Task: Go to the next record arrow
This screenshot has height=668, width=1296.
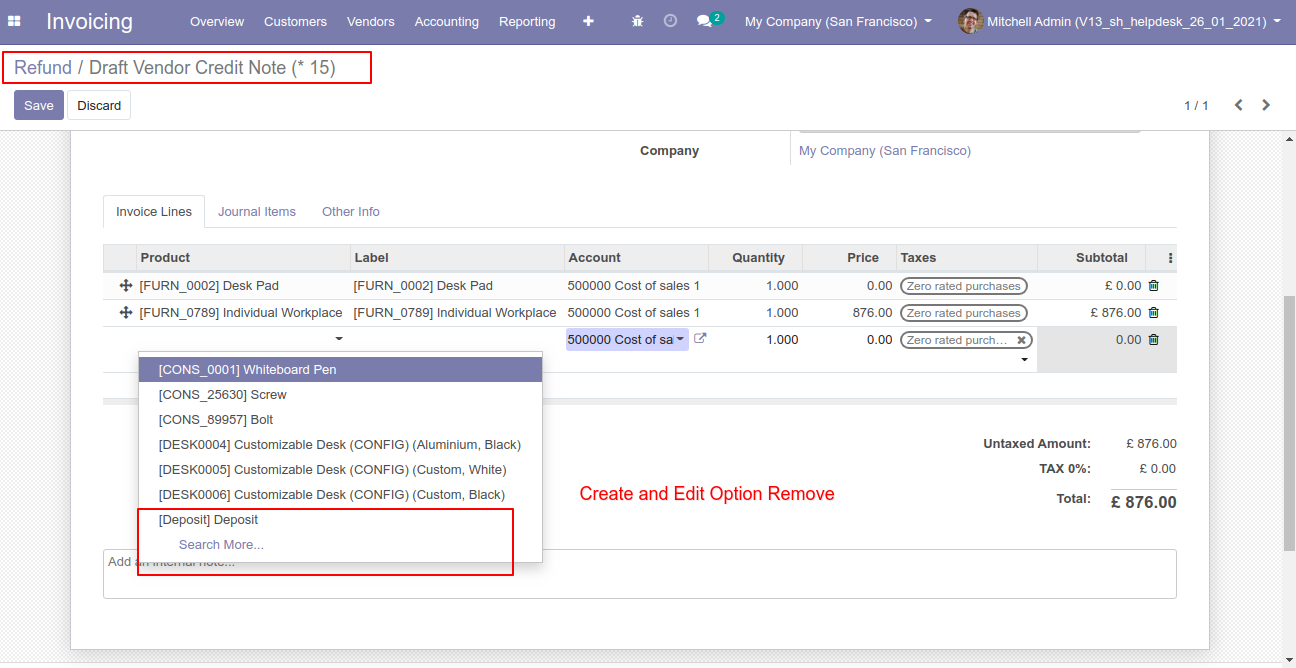Action: [x=1266, y=105]
